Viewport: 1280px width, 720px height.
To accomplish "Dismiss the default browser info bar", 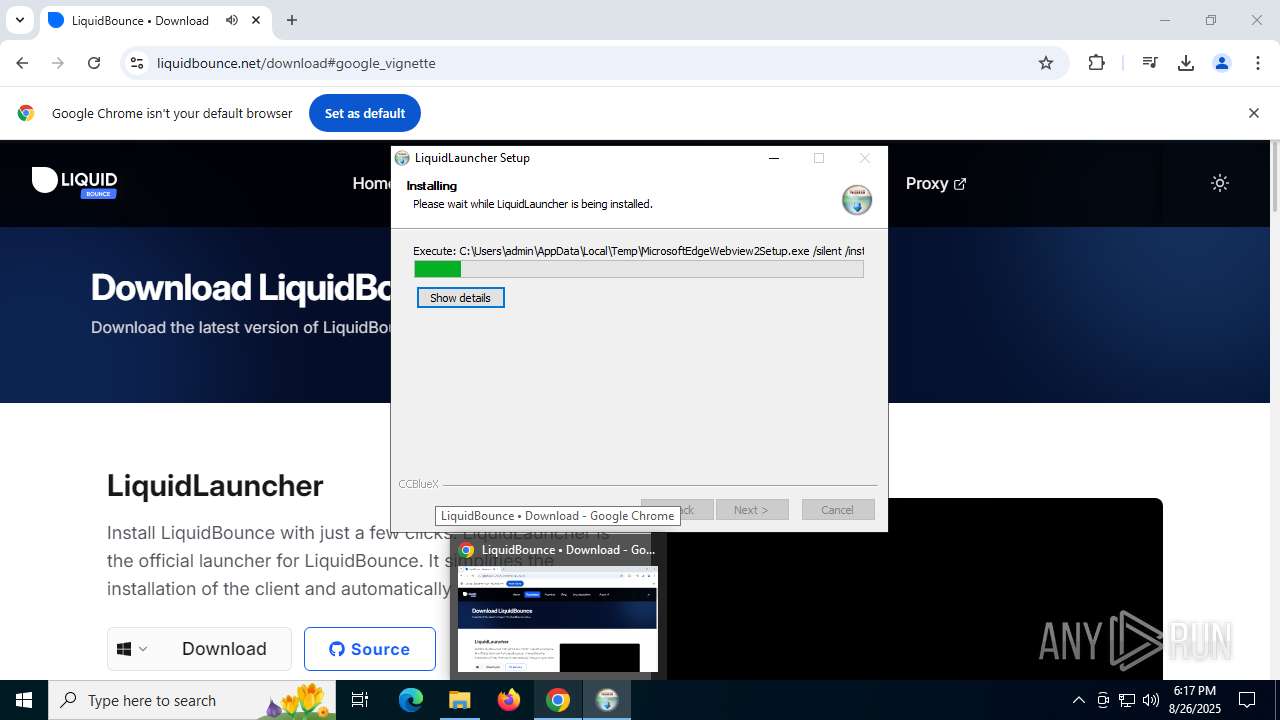I will tap(1253, 113).
